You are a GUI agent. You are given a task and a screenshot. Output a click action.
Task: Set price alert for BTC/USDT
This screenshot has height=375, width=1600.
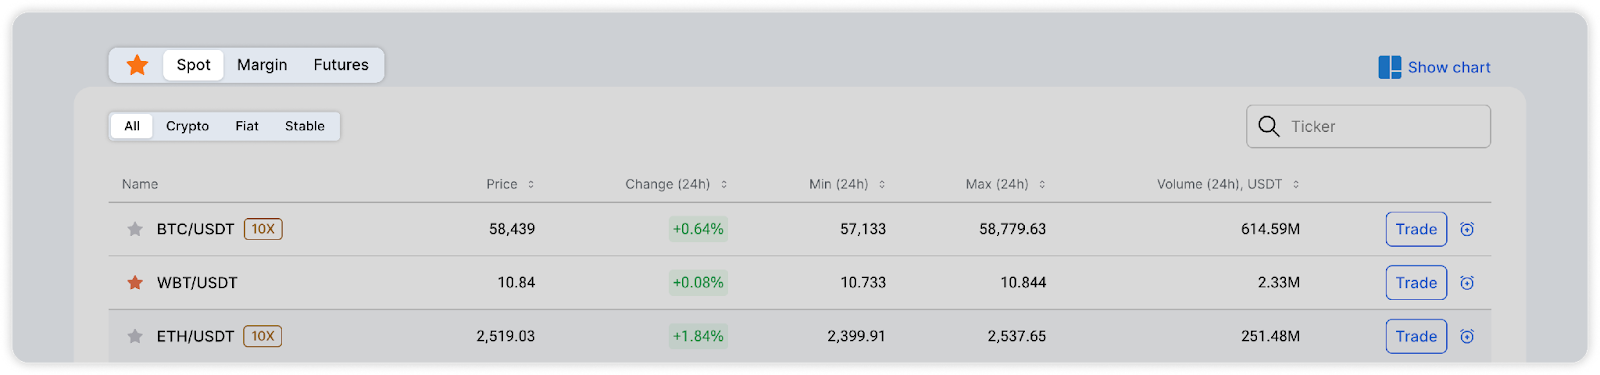(x=1467, y=229)
